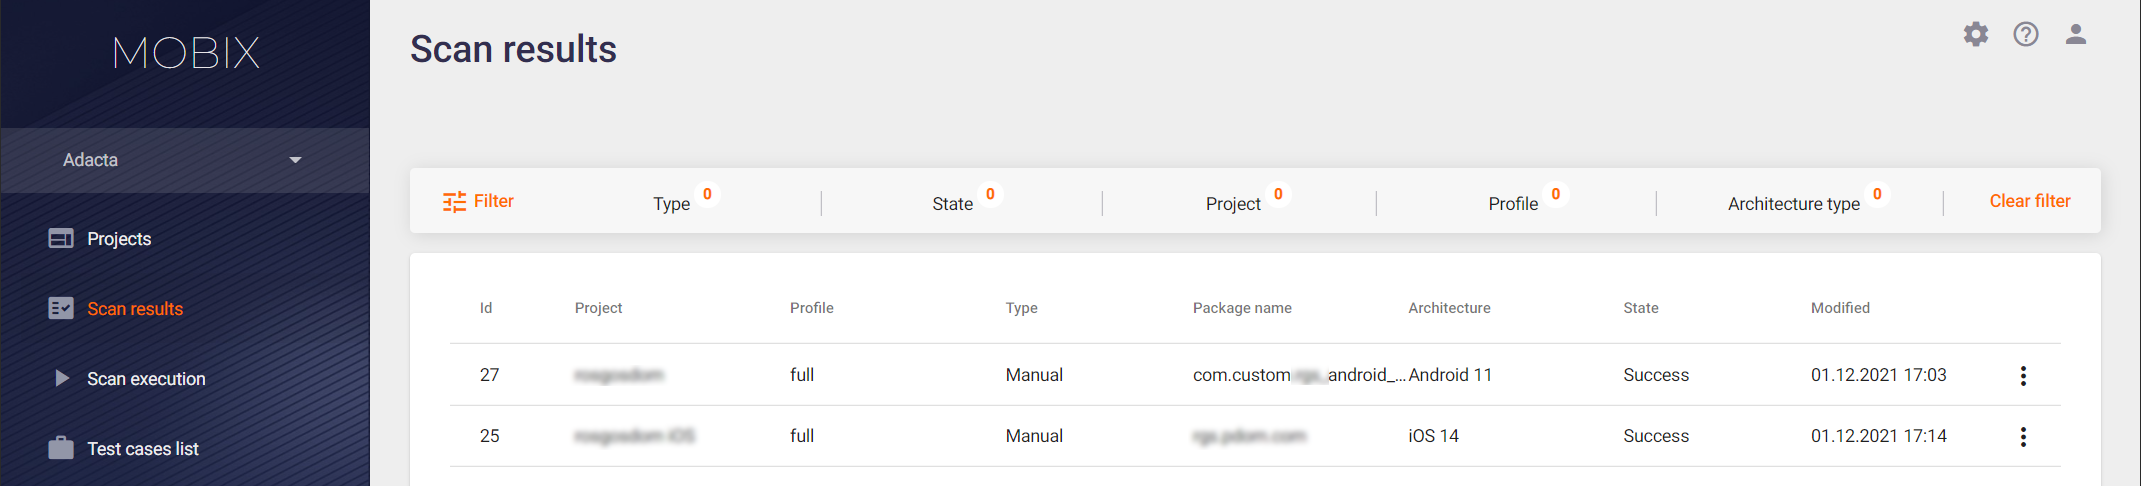The height and width of the screenshot is (486, 2141).
Task: Select the scan result row with Id 27
Action: 1255,375
